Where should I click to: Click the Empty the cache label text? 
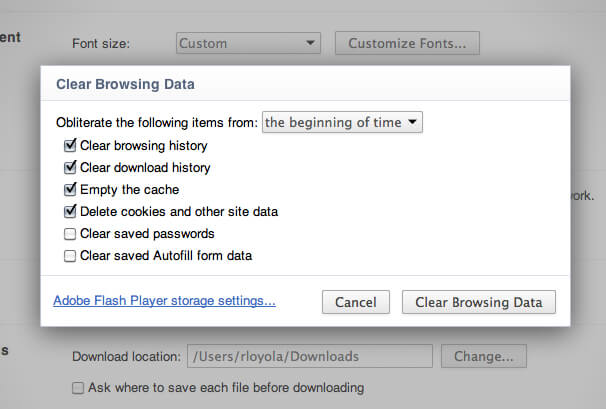[130, 189]
